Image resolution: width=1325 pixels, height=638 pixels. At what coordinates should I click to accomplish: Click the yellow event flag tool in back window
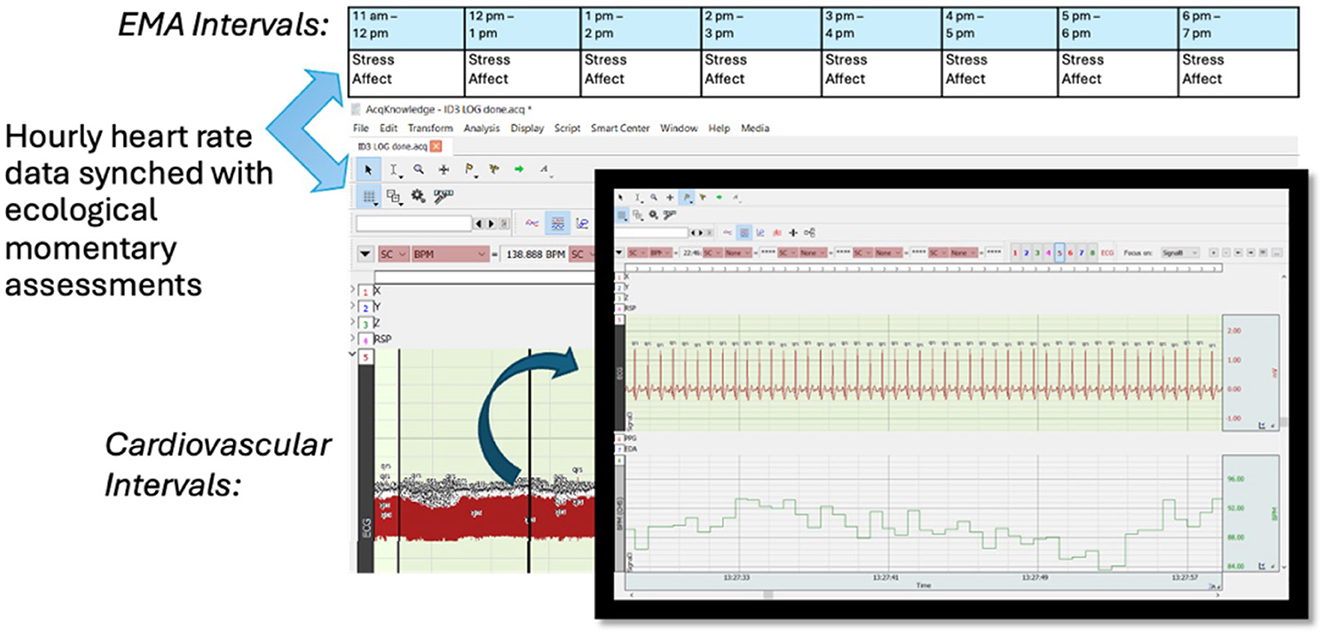pos(470,170)
